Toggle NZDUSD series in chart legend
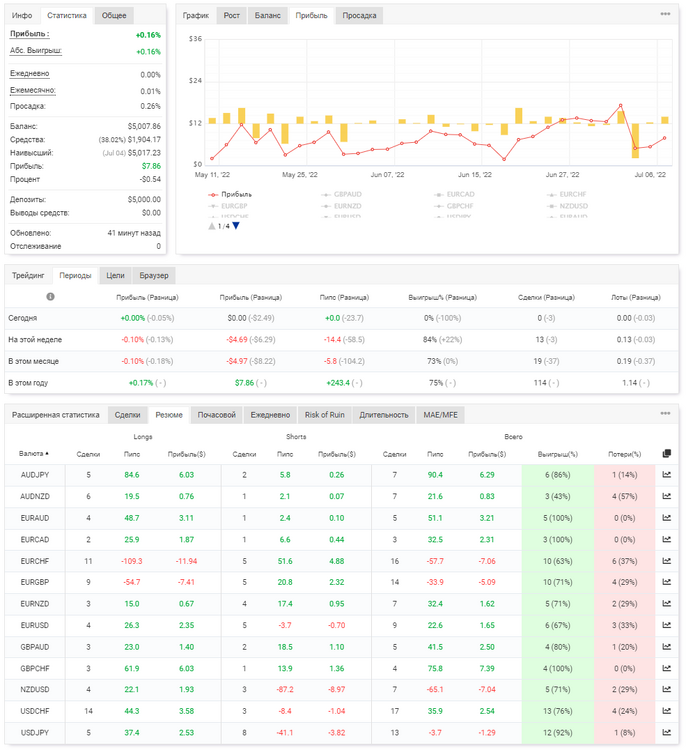The height and width of the screenshot is (750, 686). (x=567, y=206)
